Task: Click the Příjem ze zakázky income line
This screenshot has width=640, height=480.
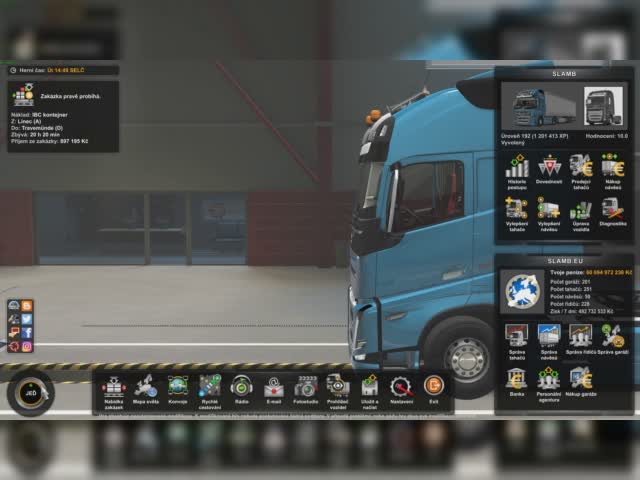Action: point(49,141)
